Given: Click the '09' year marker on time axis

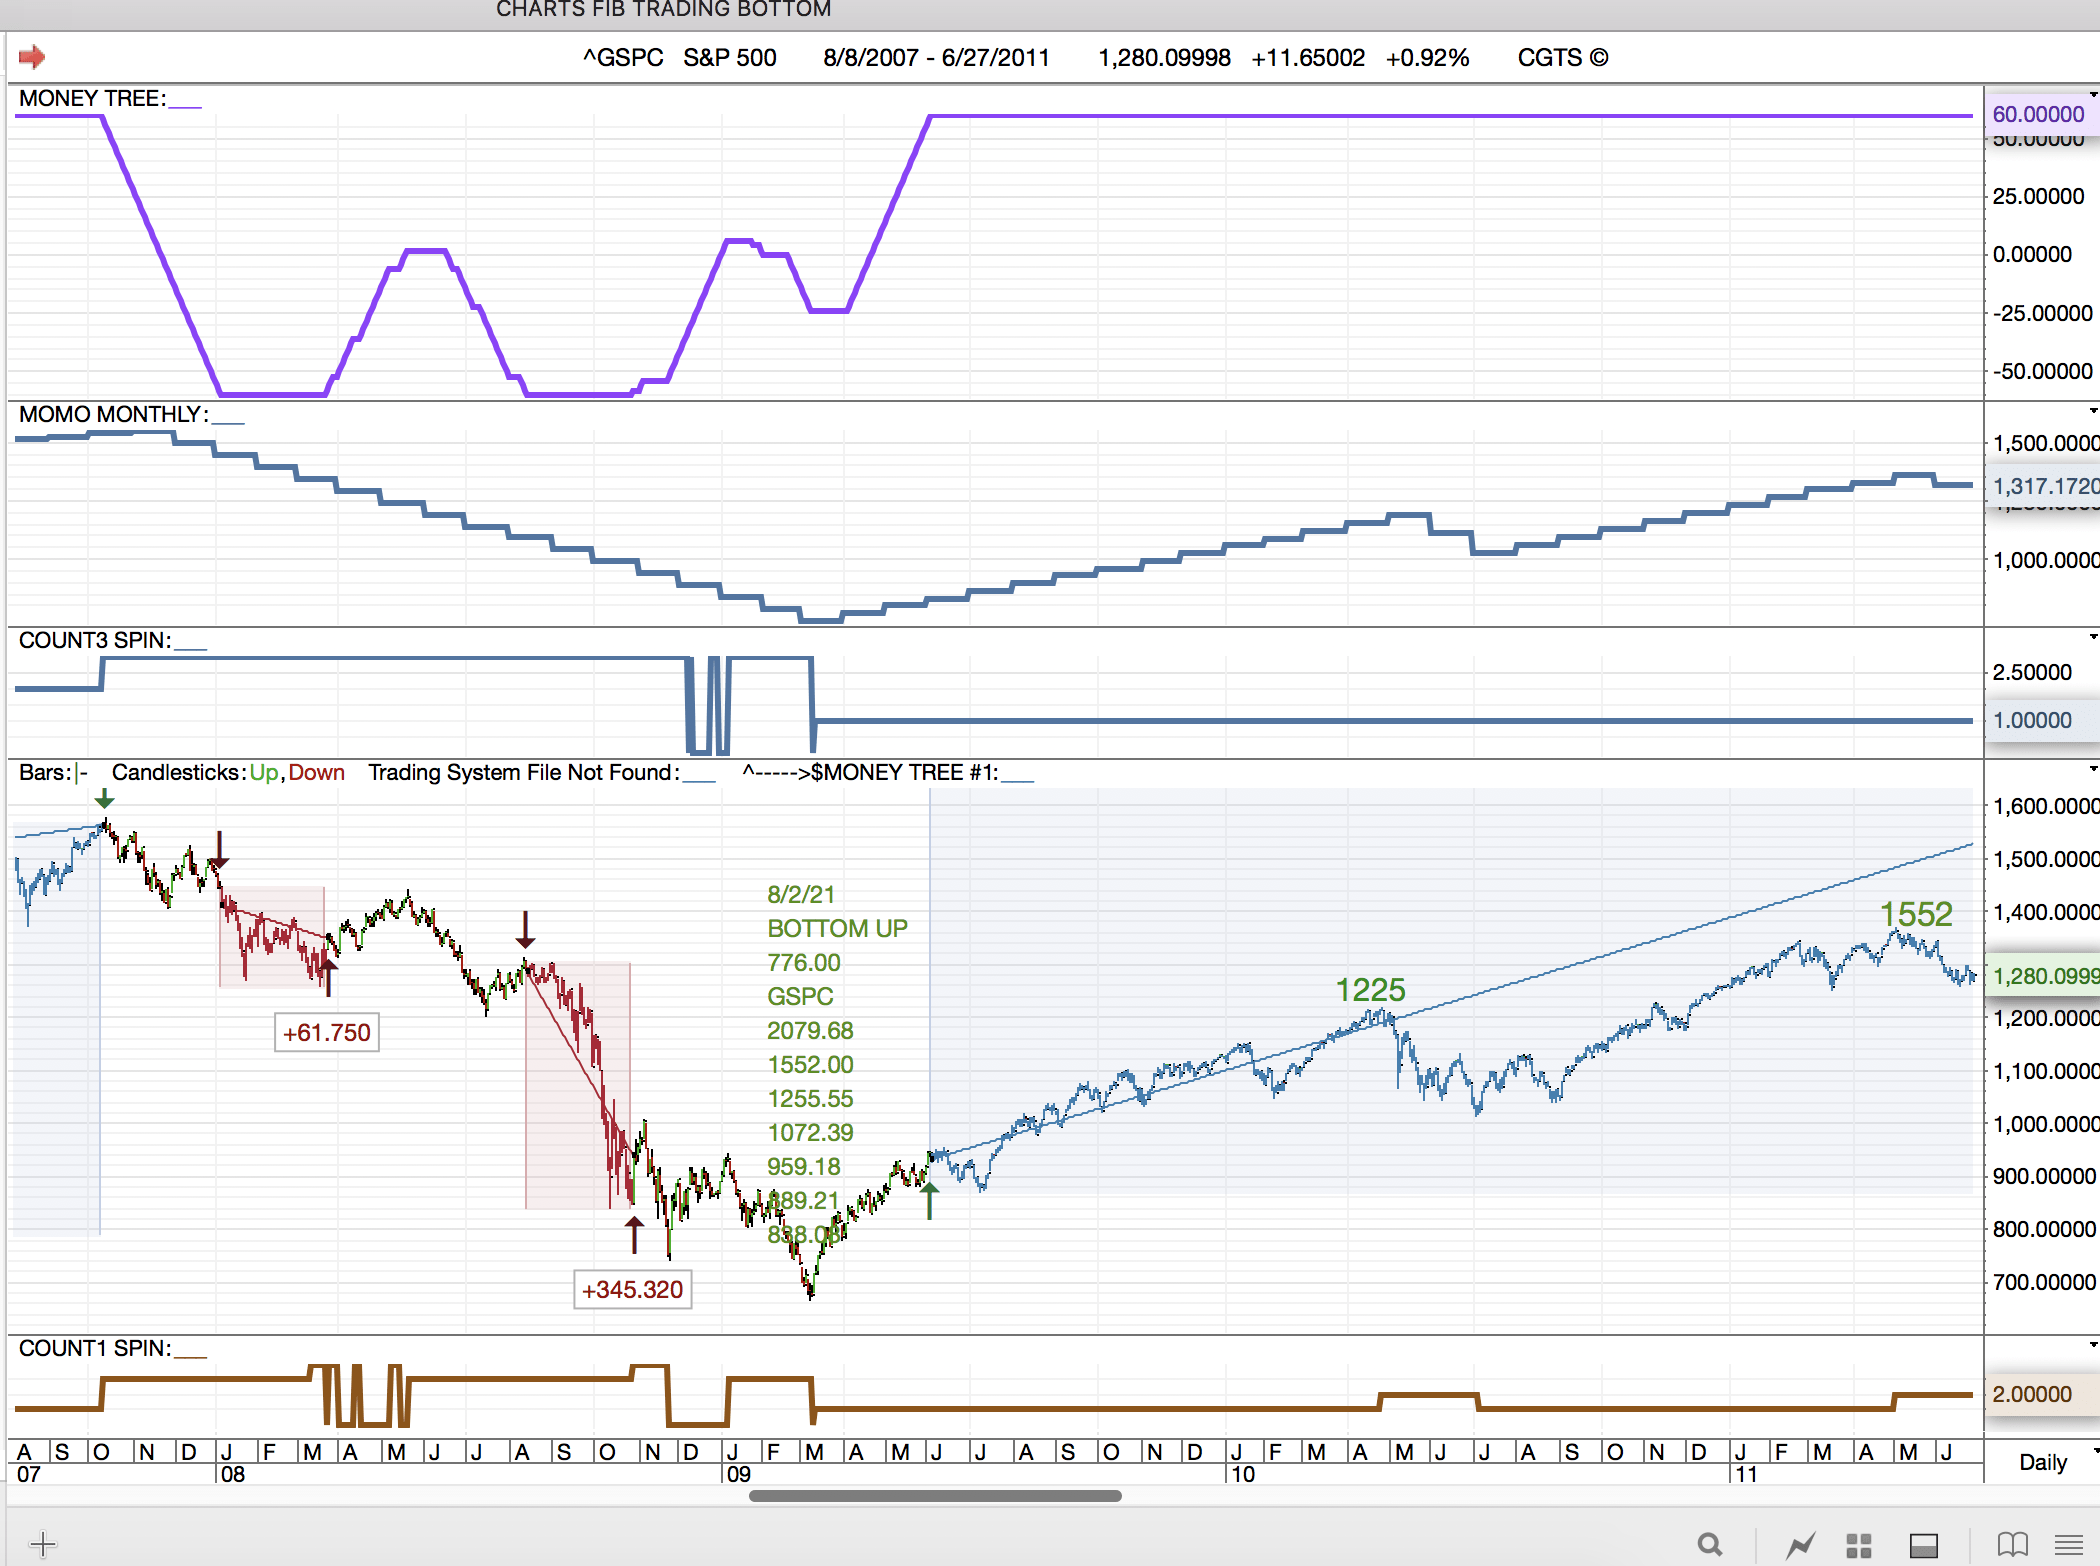Looking at the screenshot, I should [x=738, y=1474].
